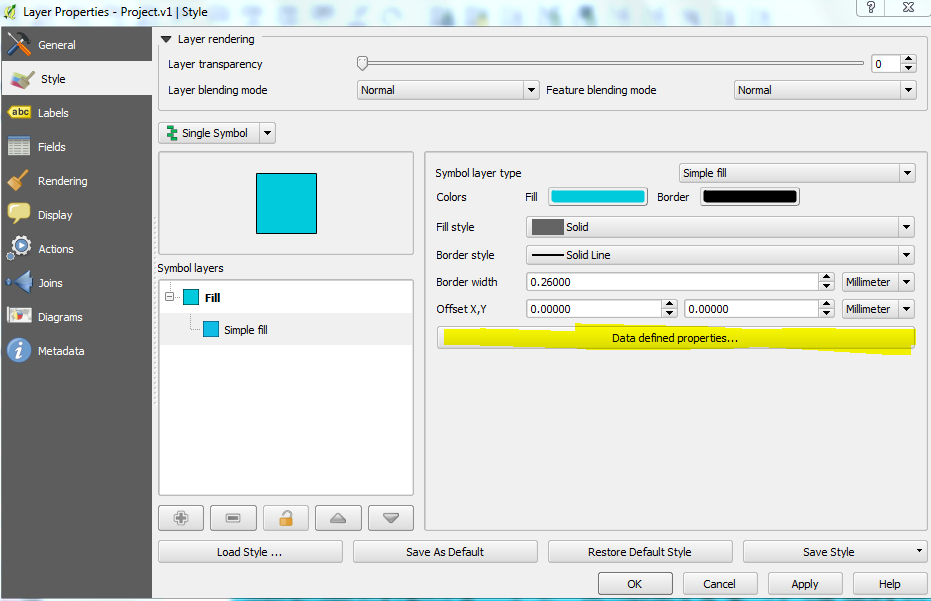Decrease Offset Y with down arrow
The image size is (931, 601).
point(826,313)
